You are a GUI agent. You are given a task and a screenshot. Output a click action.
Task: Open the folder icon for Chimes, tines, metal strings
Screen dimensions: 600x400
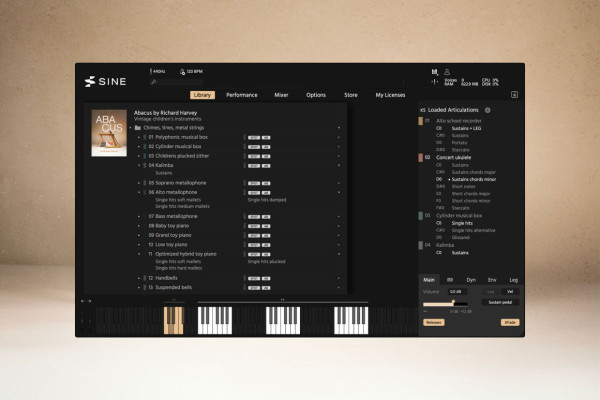click(137, 128)
